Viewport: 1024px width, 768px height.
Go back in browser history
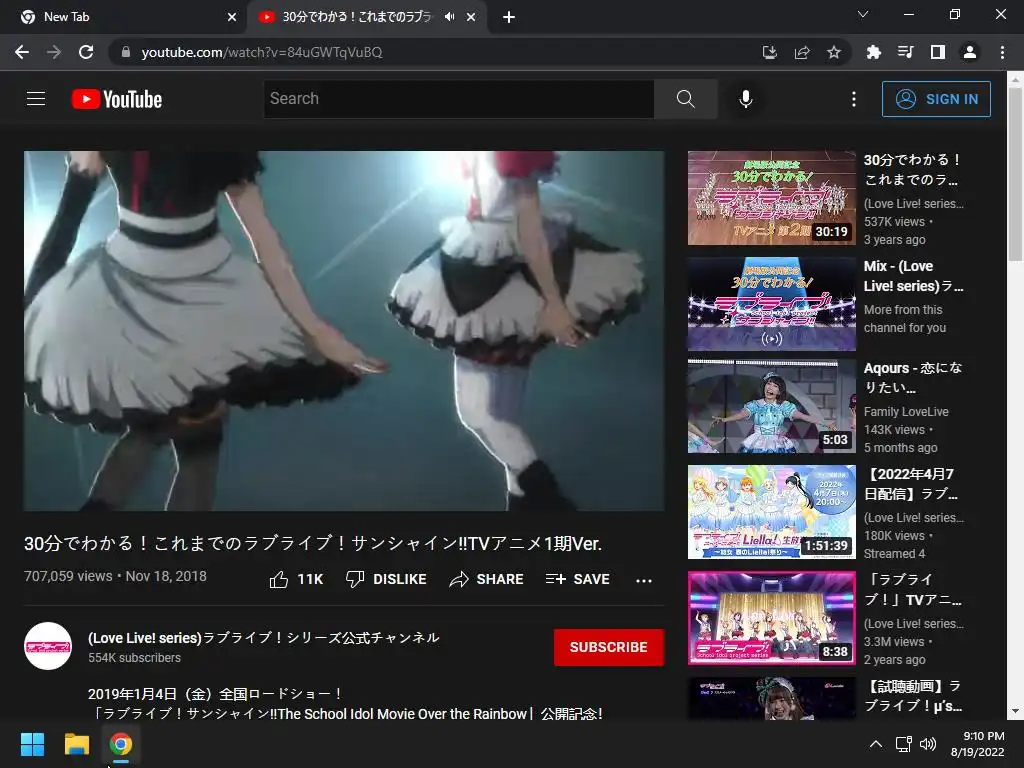pos(22,52)
